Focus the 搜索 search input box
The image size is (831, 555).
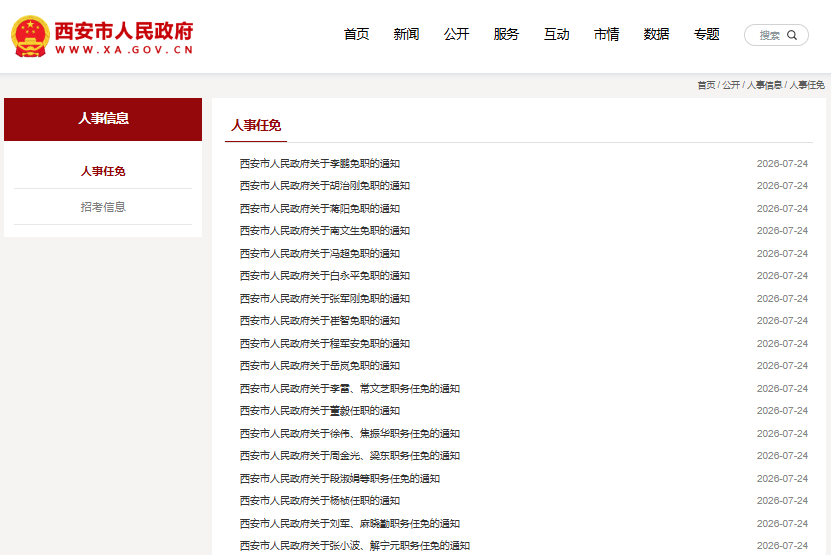click(776, 35)
